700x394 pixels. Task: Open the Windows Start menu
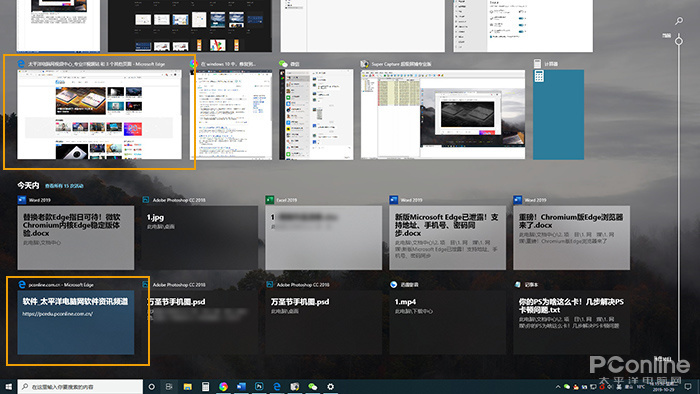8,386
